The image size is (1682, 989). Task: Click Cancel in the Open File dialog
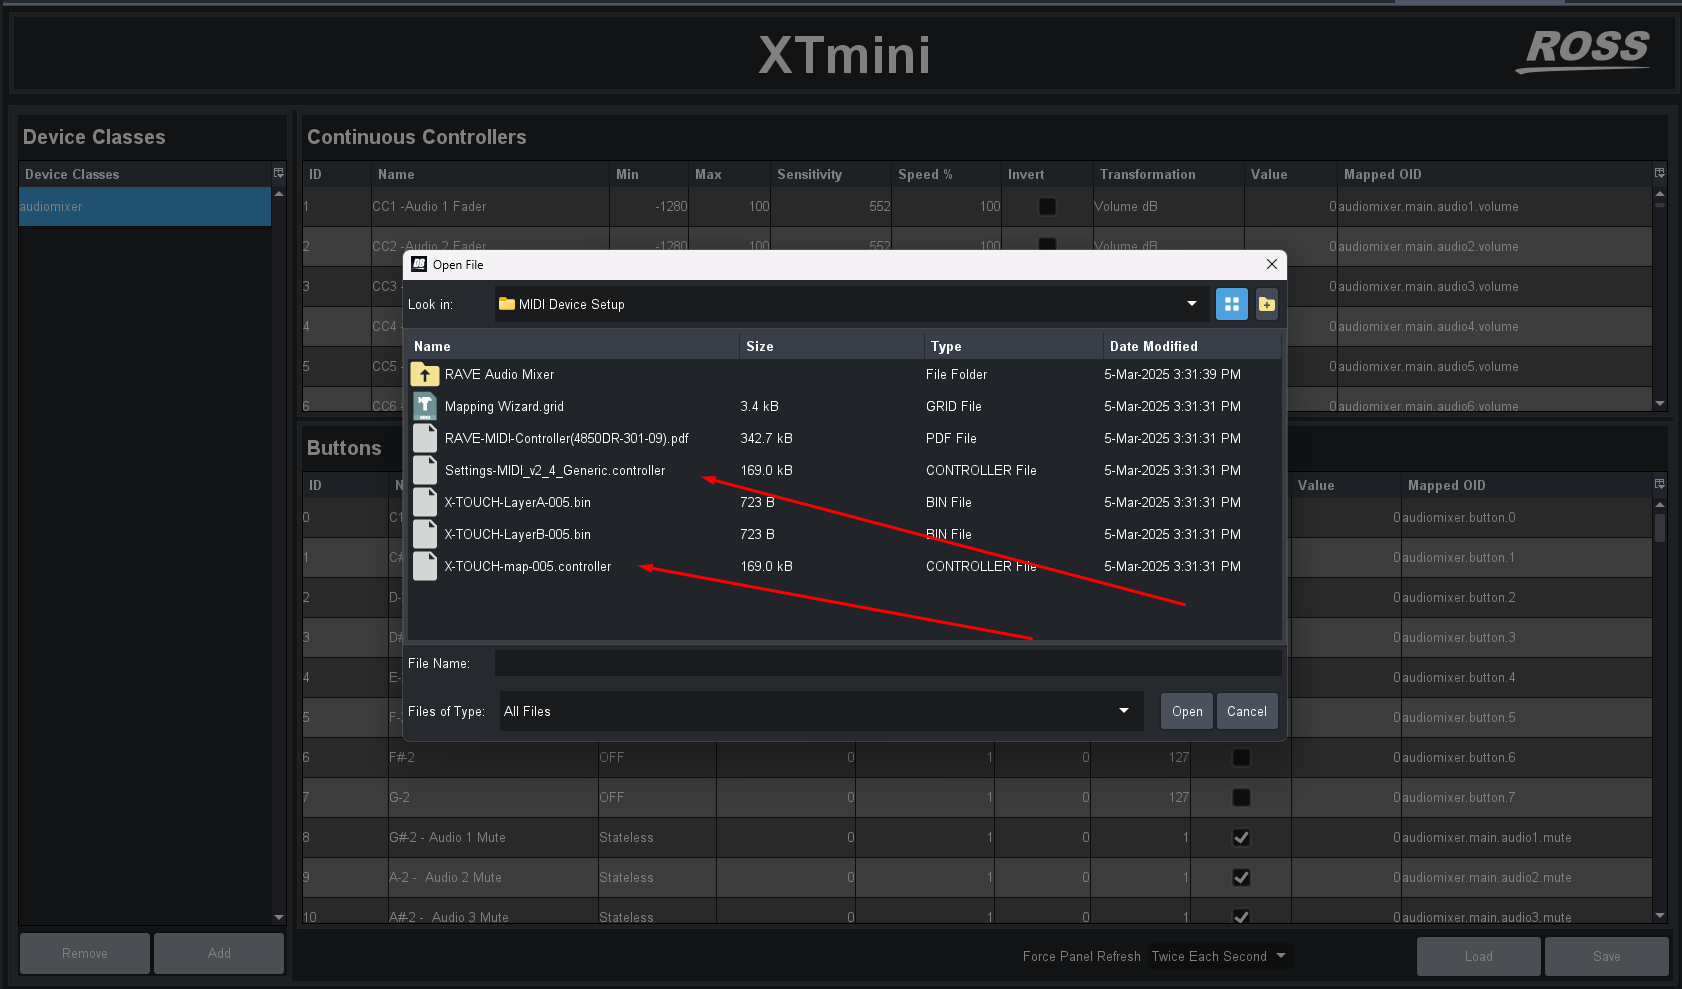[x=1247, y=711]
